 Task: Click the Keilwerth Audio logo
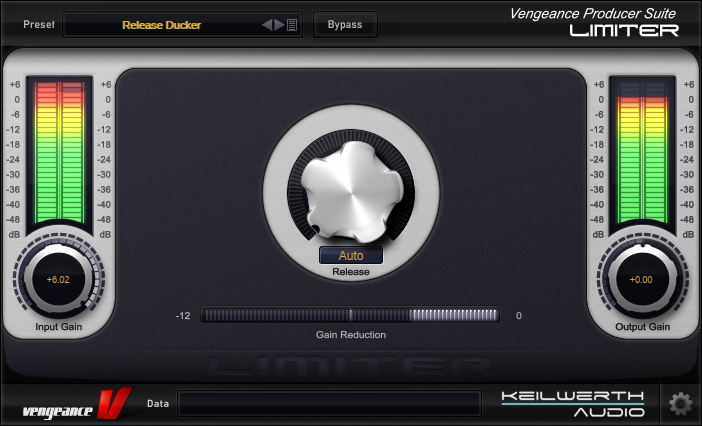click(572, 403)
